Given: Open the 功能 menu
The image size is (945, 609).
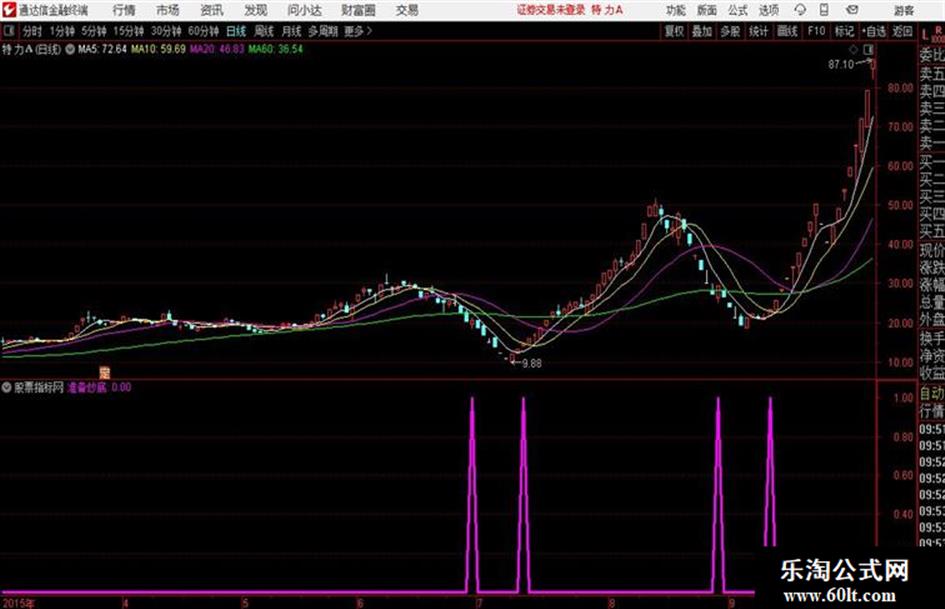Looking at the screenshot, I should coord(676,10).
